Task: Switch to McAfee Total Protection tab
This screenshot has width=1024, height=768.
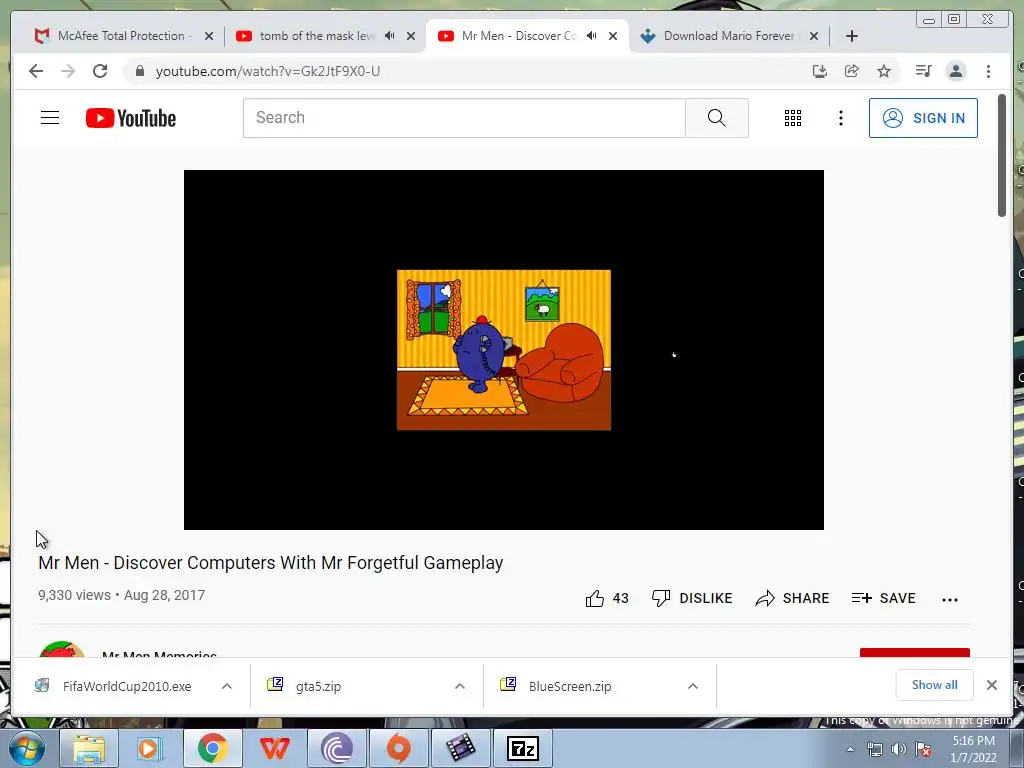Action: click(123, 36)
